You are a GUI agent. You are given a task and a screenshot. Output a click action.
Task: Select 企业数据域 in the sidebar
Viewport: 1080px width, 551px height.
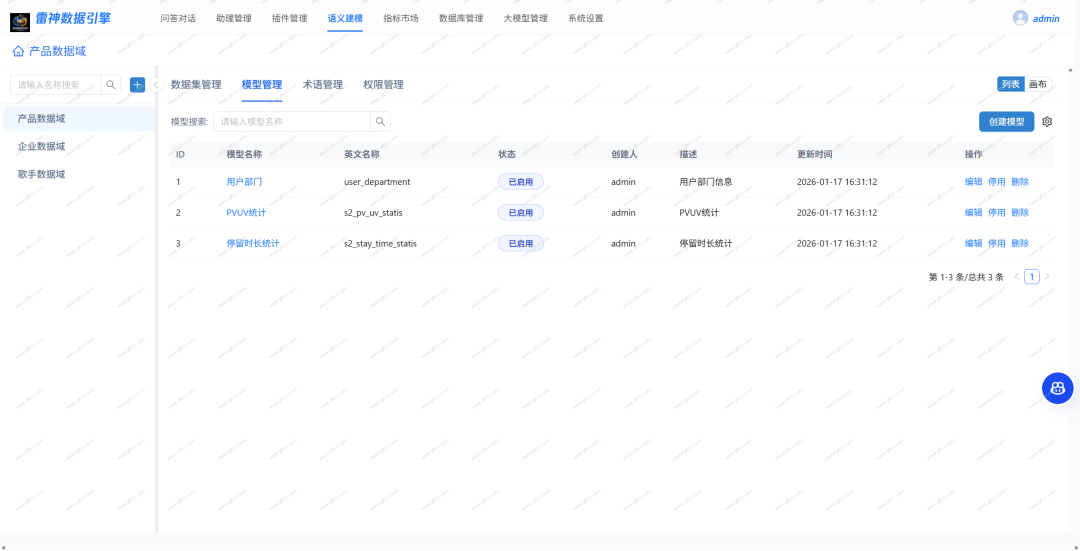click(x=79, y=146)
